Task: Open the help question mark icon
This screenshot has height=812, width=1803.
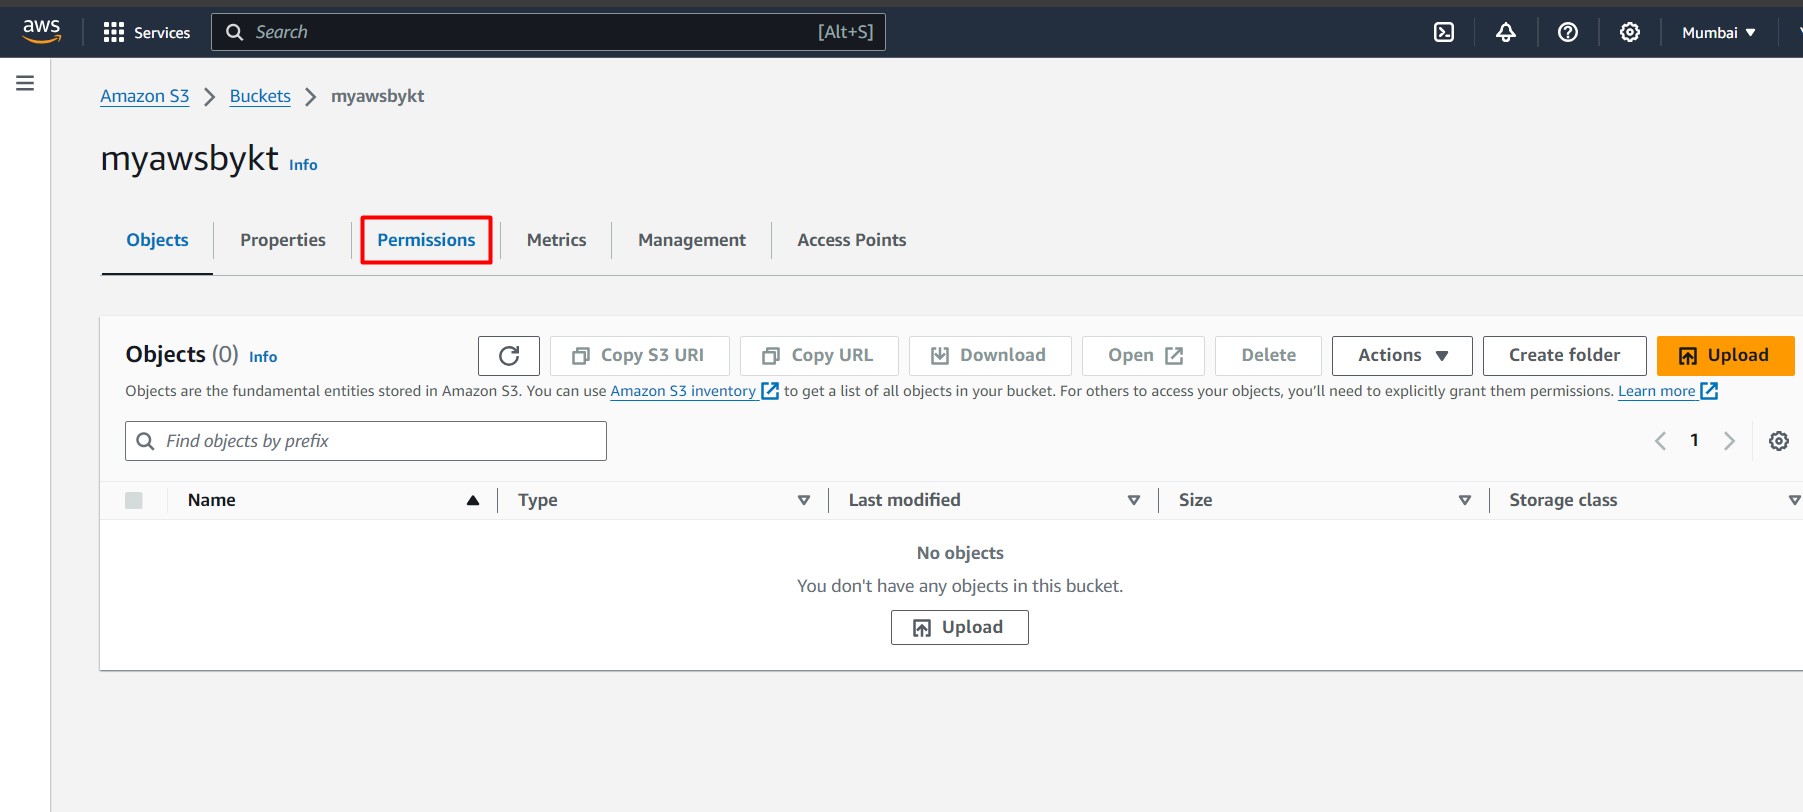Action: (1568, 32)
